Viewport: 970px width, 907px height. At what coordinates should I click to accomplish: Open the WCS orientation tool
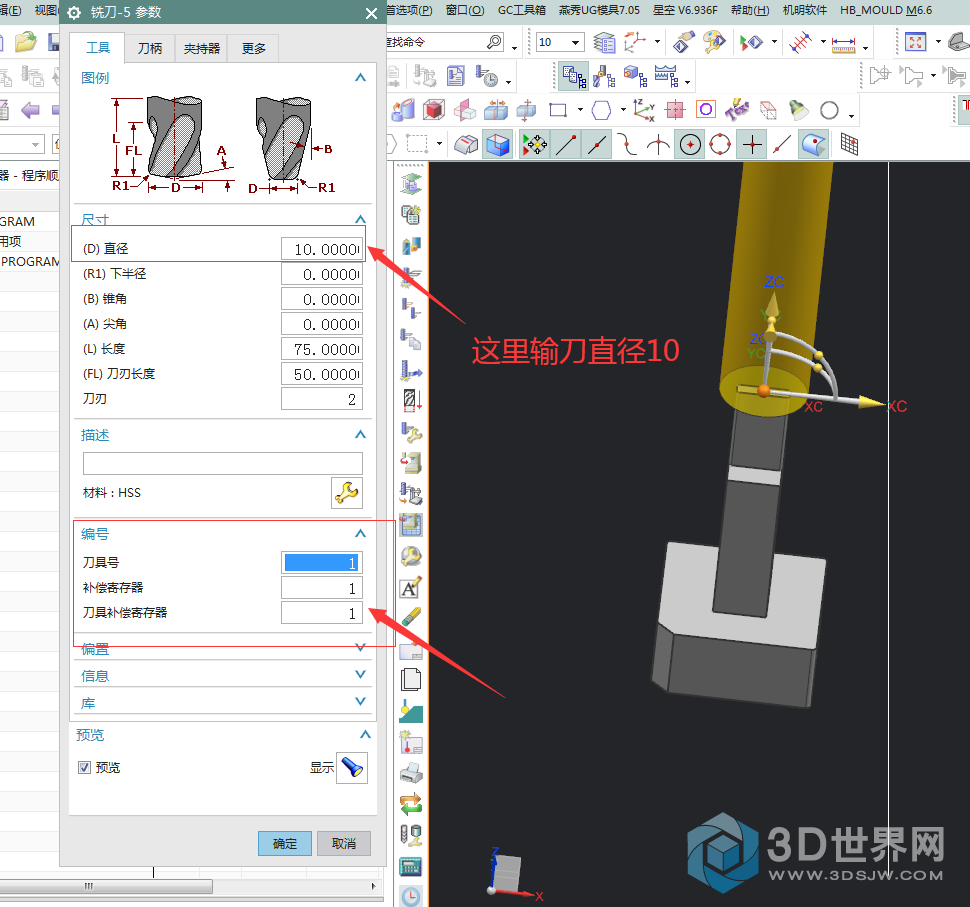635,42
